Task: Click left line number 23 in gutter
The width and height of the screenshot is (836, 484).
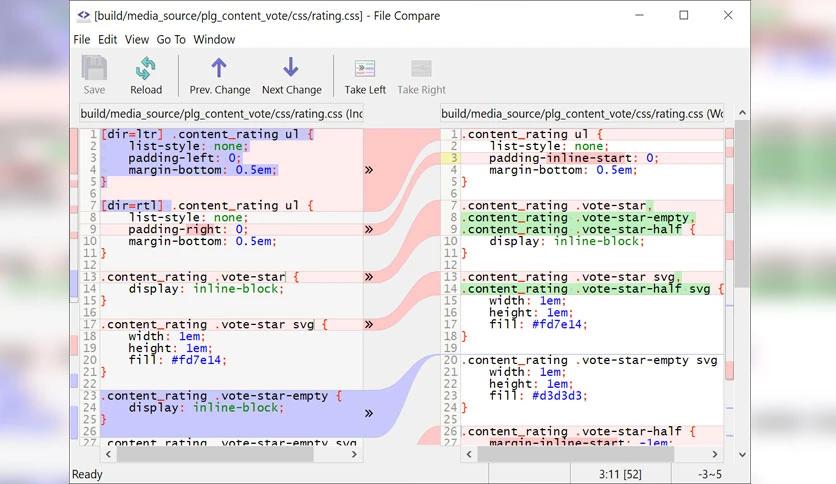Action: pos(90,396)
